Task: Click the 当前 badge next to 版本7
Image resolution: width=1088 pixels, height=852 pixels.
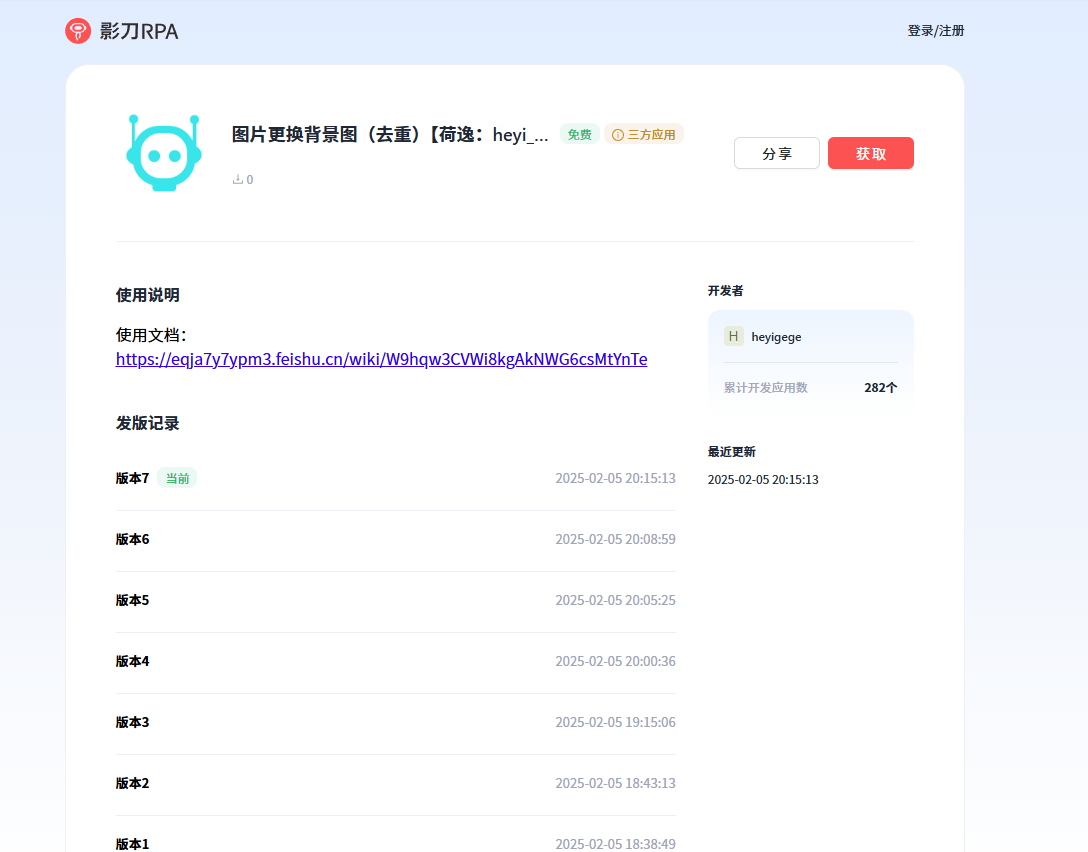Action: (x=177, y=478)
